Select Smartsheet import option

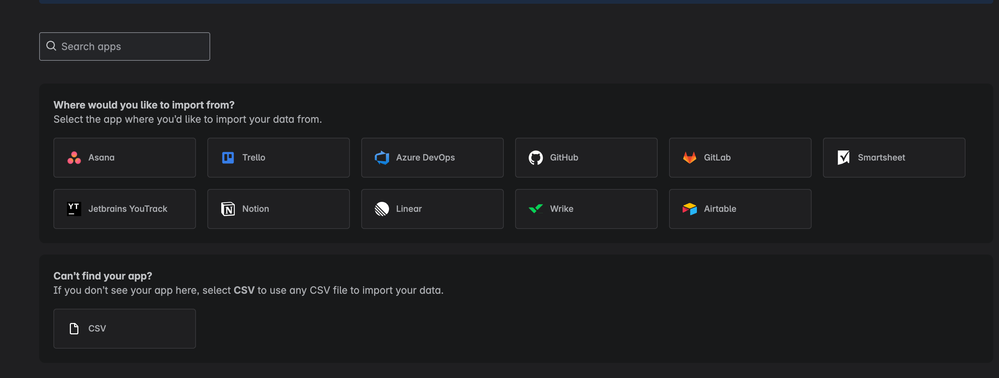895,157
